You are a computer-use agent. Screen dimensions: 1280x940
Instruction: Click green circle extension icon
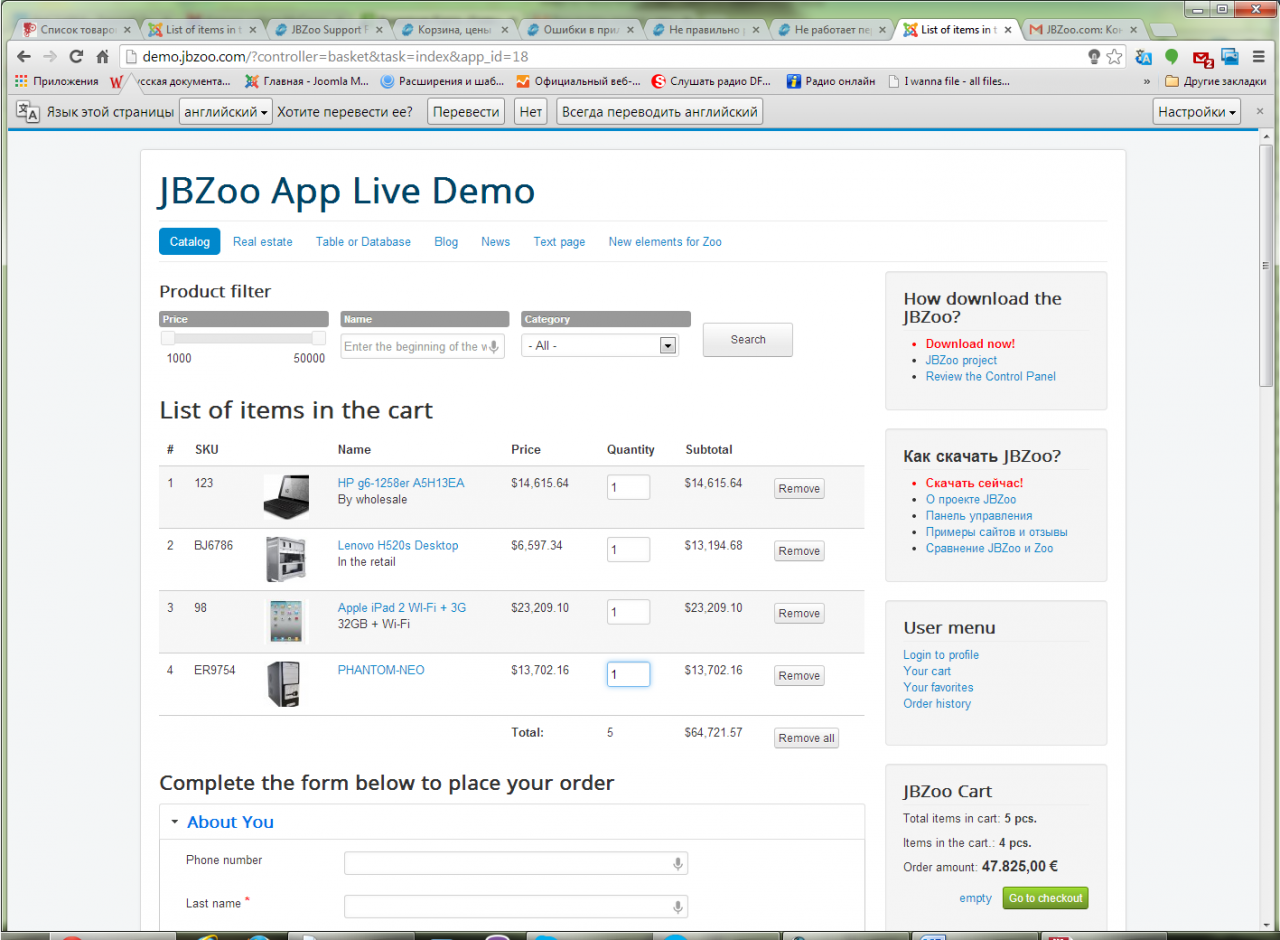pos(1171,57)
